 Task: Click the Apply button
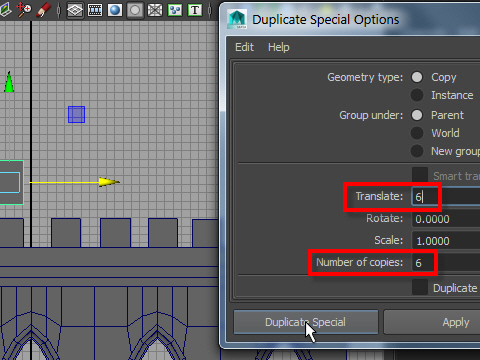[455, 322]
